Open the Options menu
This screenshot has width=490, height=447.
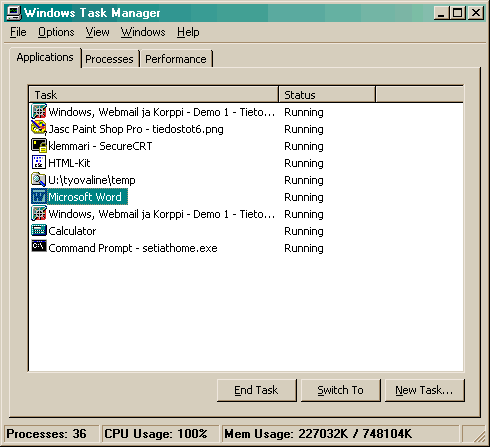(x=56, y=32)
